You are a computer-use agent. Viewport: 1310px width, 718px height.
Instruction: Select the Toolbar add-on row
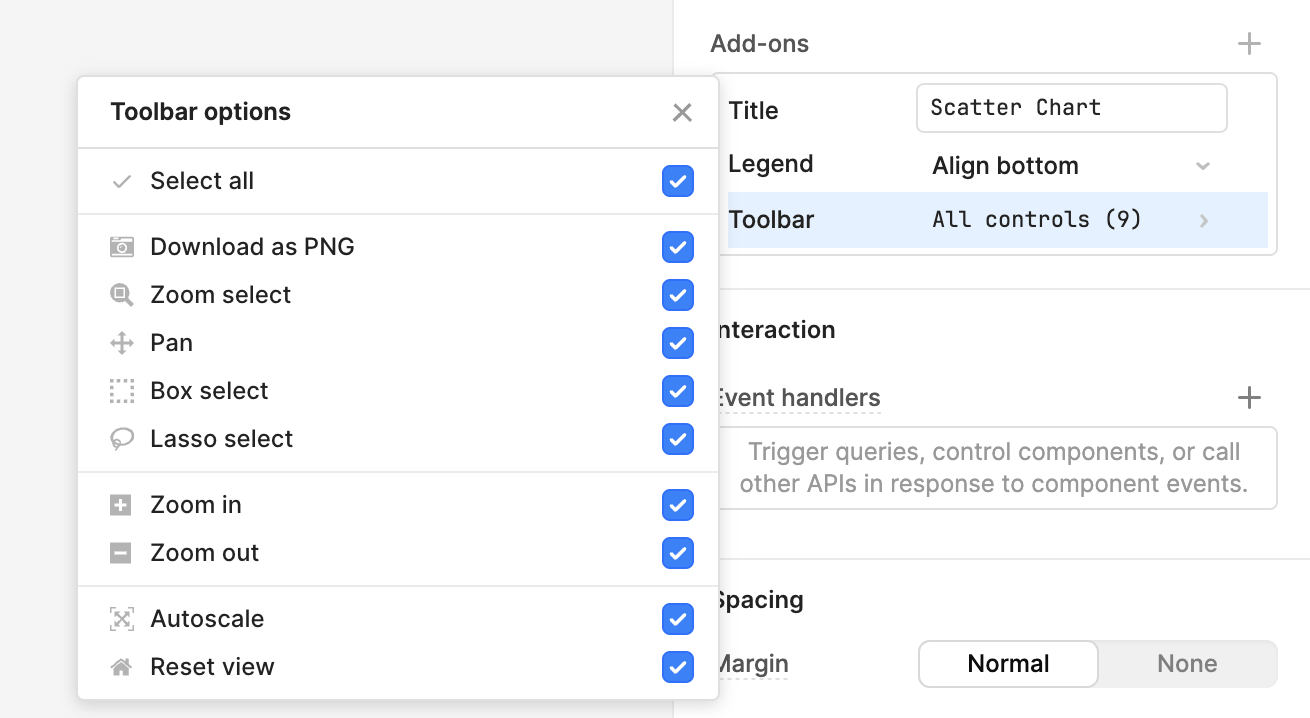pos(997,220)
